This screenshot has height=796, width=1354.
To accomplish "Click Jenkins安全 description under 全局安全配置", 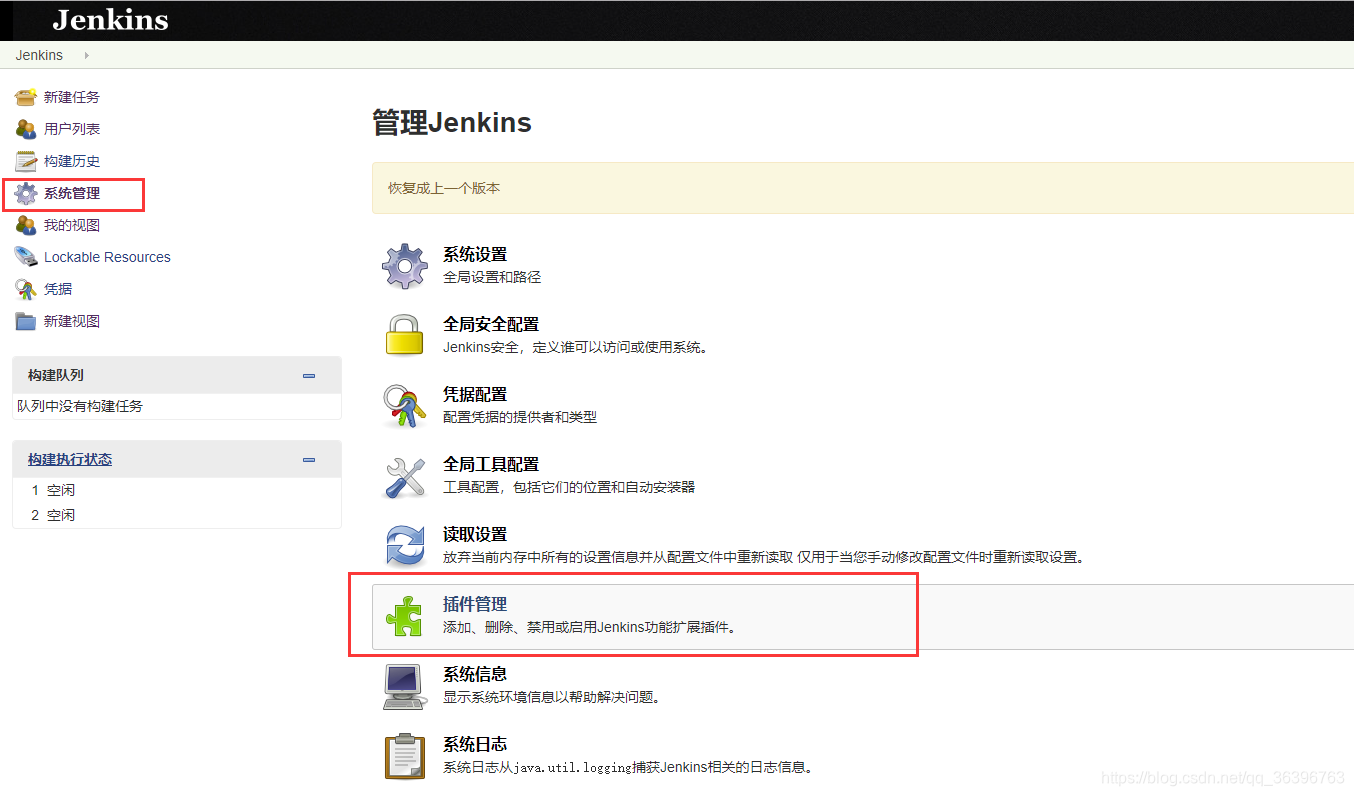I will 576,347.
